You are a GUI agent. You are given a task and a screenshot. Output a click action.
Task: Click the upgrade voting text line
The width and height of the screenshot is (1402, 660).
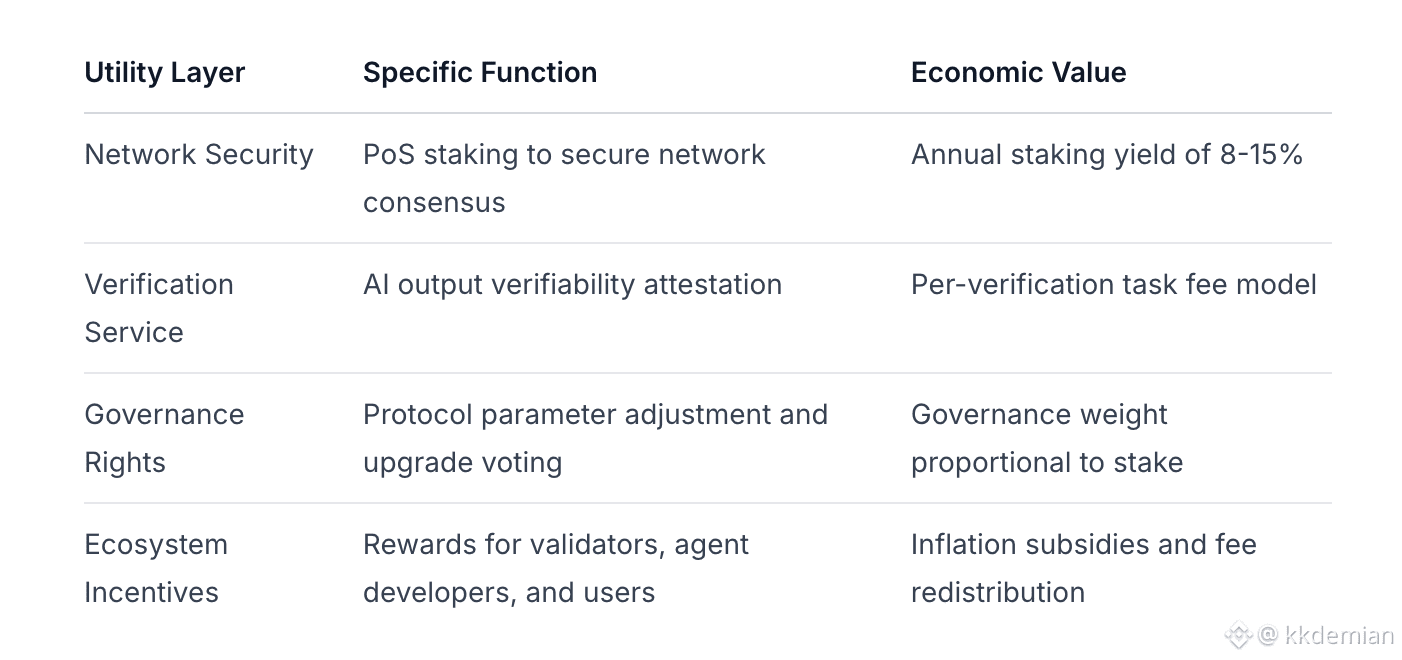tap(462, 462)
